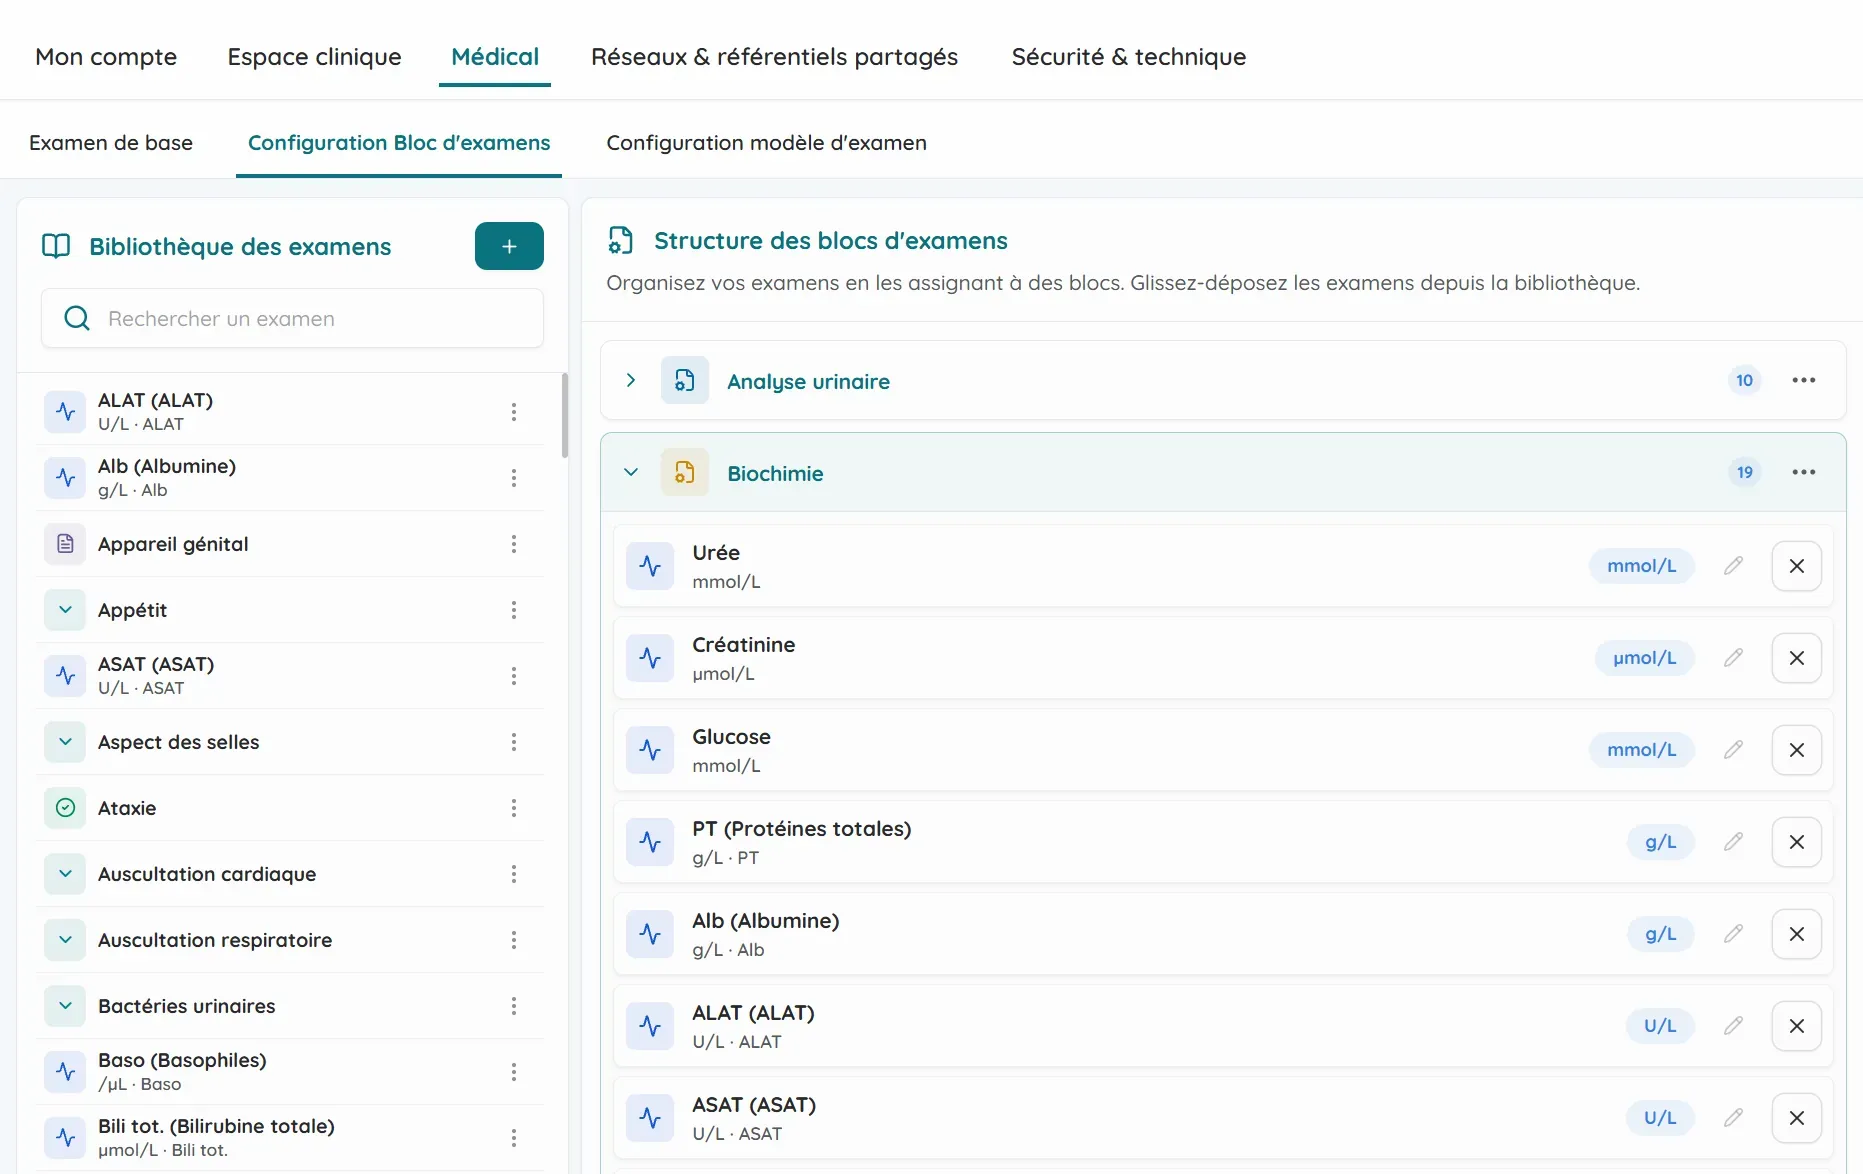Click the Biochimie count badge 19
Screen dimensions: 1863x1174
pos(1745,472)
